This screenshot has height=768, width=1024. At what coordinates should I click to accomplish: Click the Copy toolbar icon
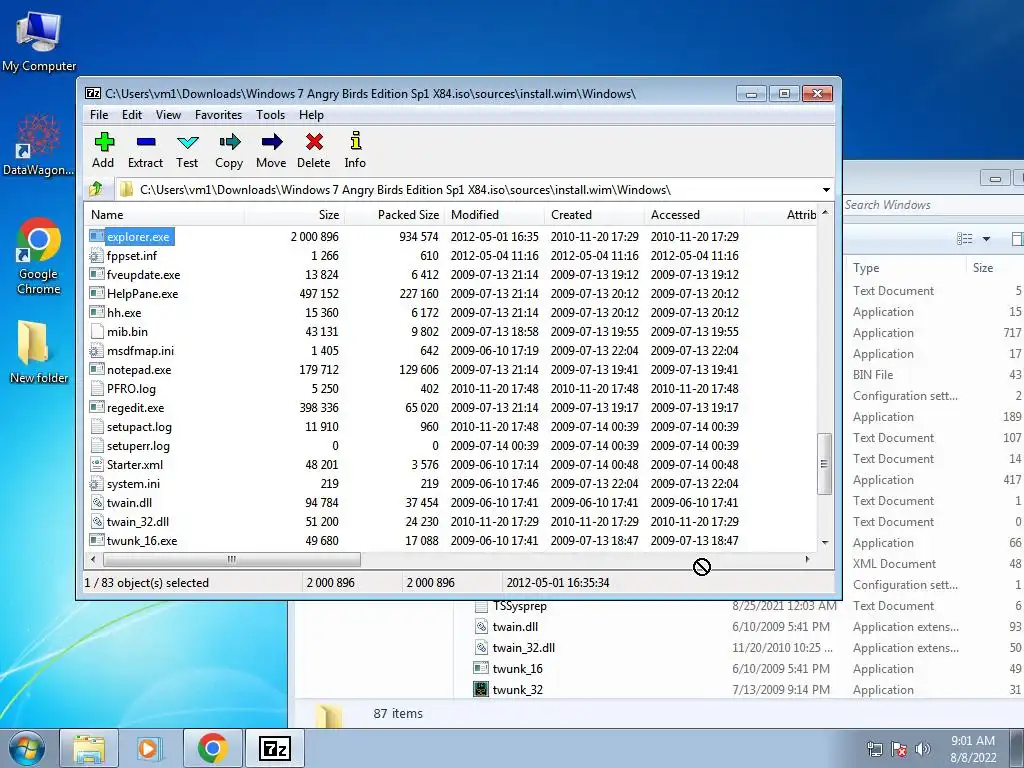[229, 142]
